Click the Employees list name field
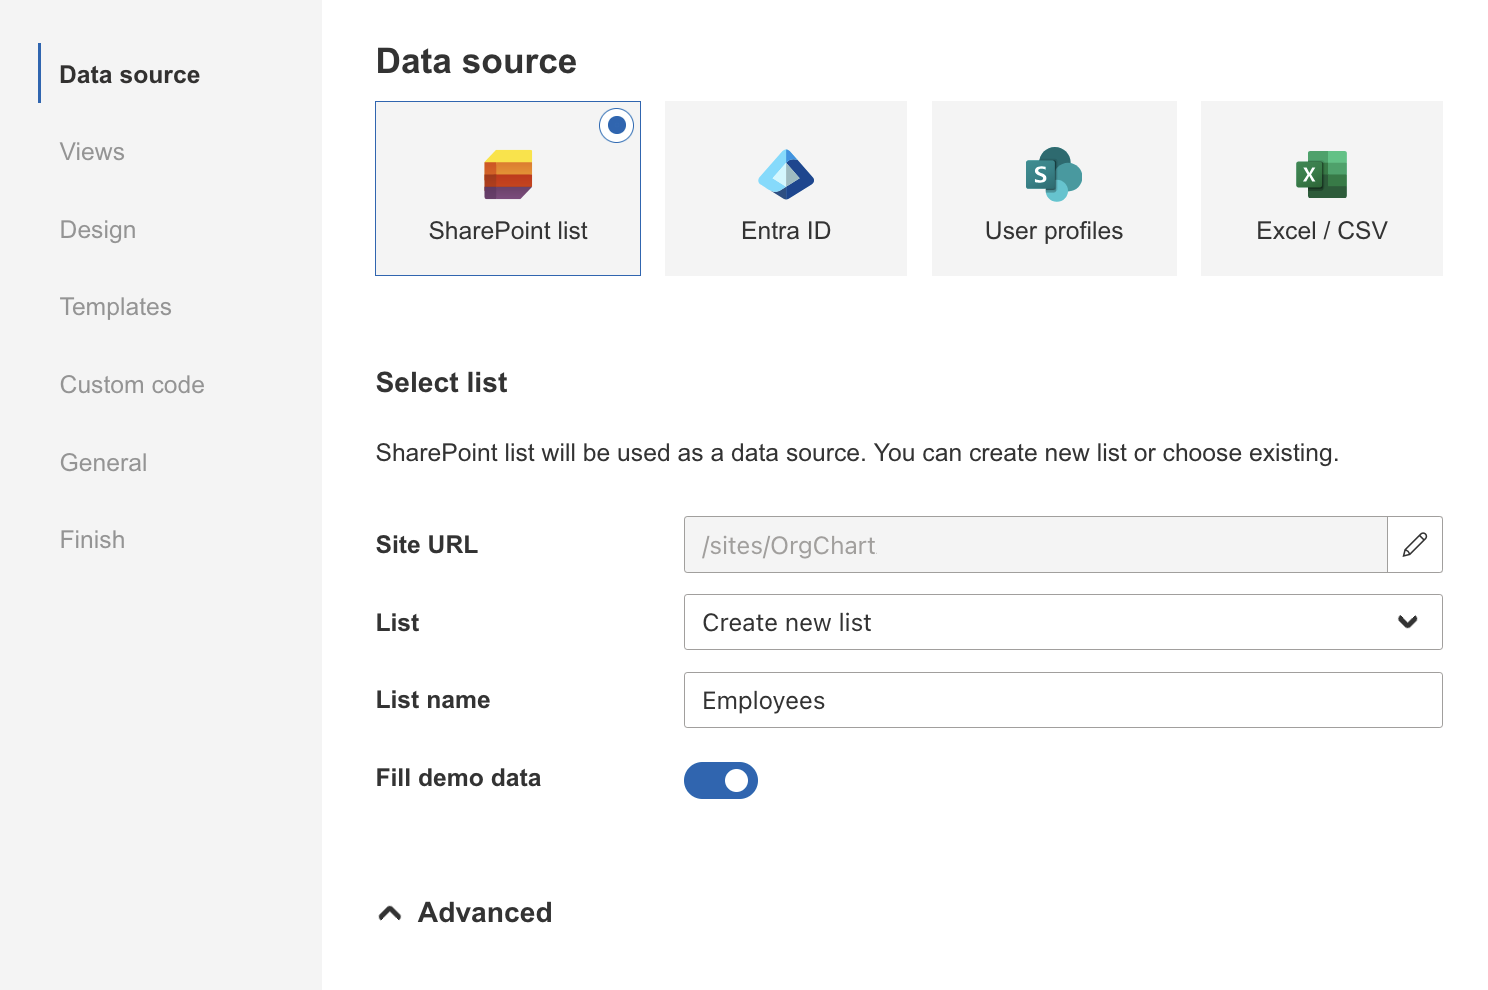Image resolution: width=1488 pixels, height=990 pixels. (x=1062, y=700)
